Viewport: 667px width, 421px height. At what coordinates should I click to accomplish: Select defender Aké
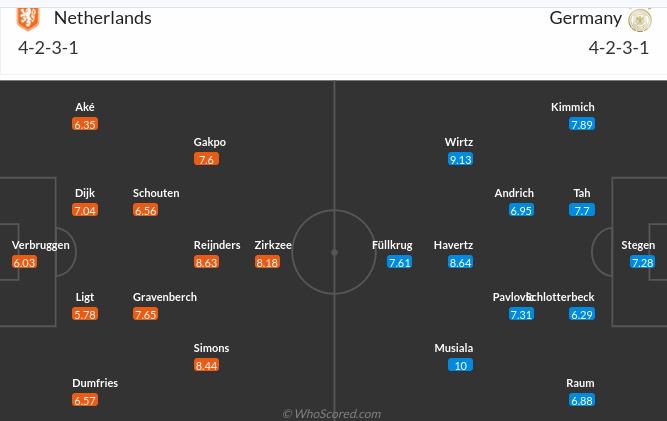[85, 107]
